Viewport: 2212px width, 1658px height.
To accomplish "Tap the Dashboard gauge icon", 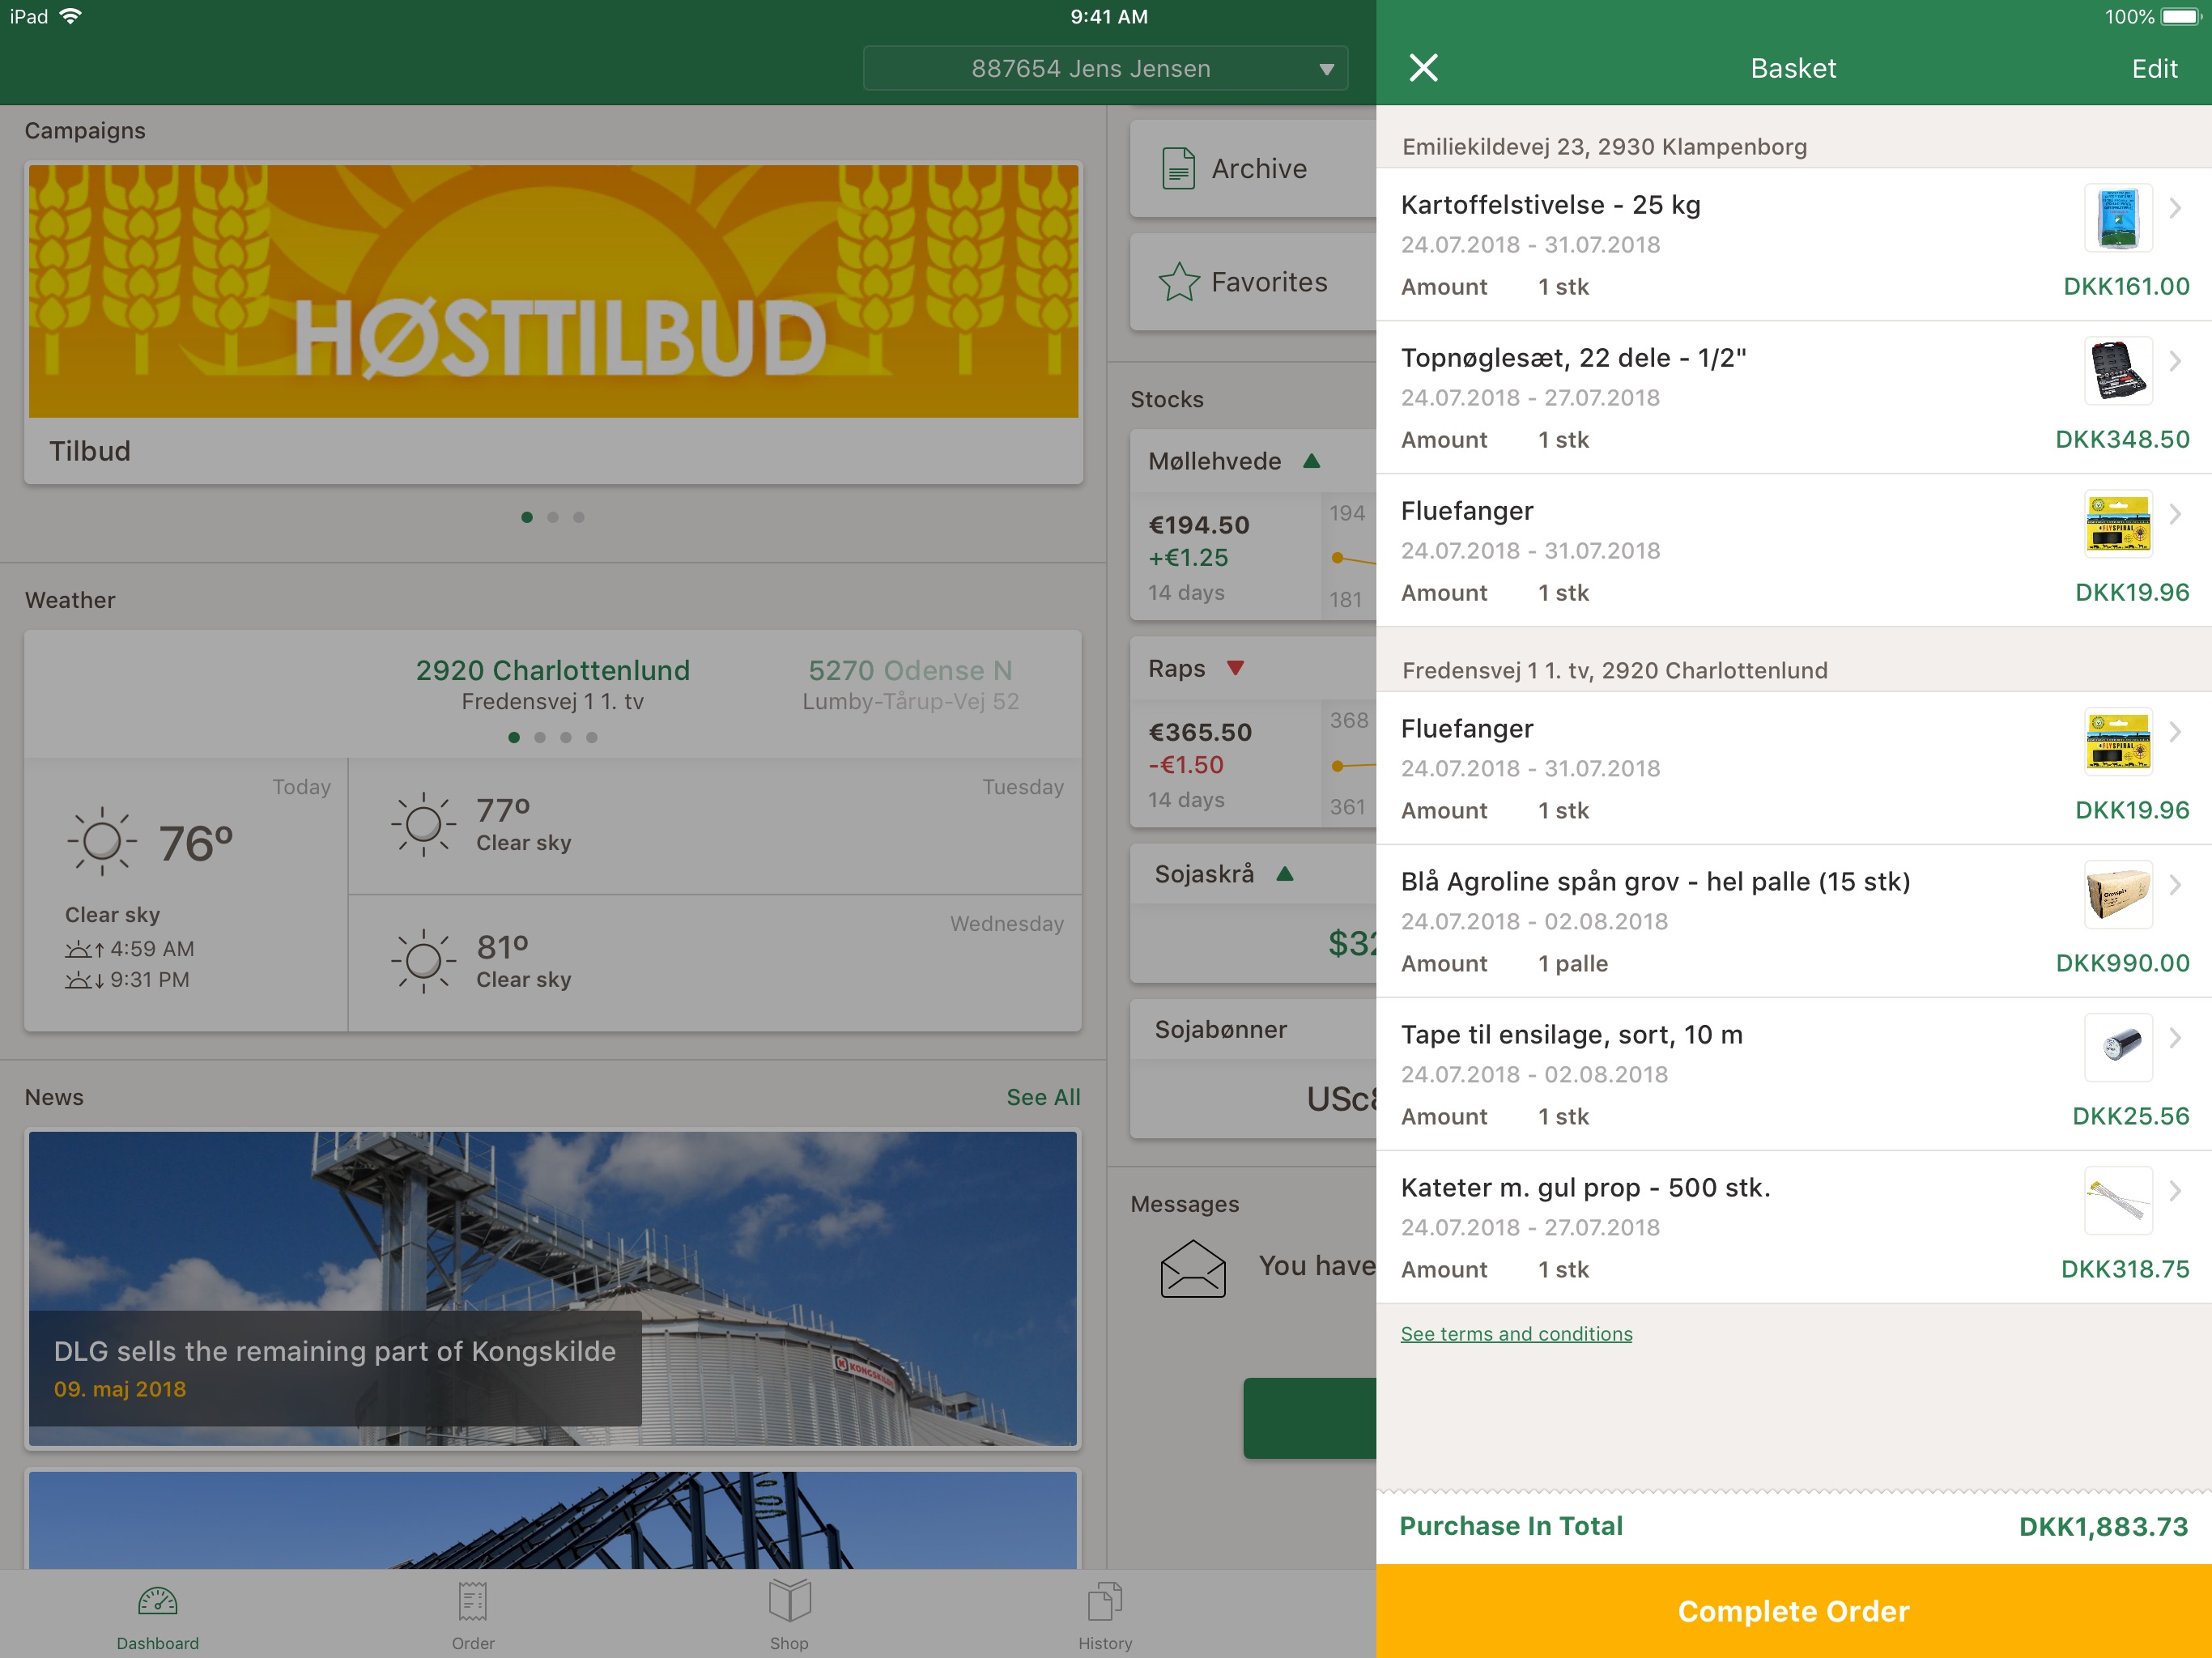I will 157,1602.
